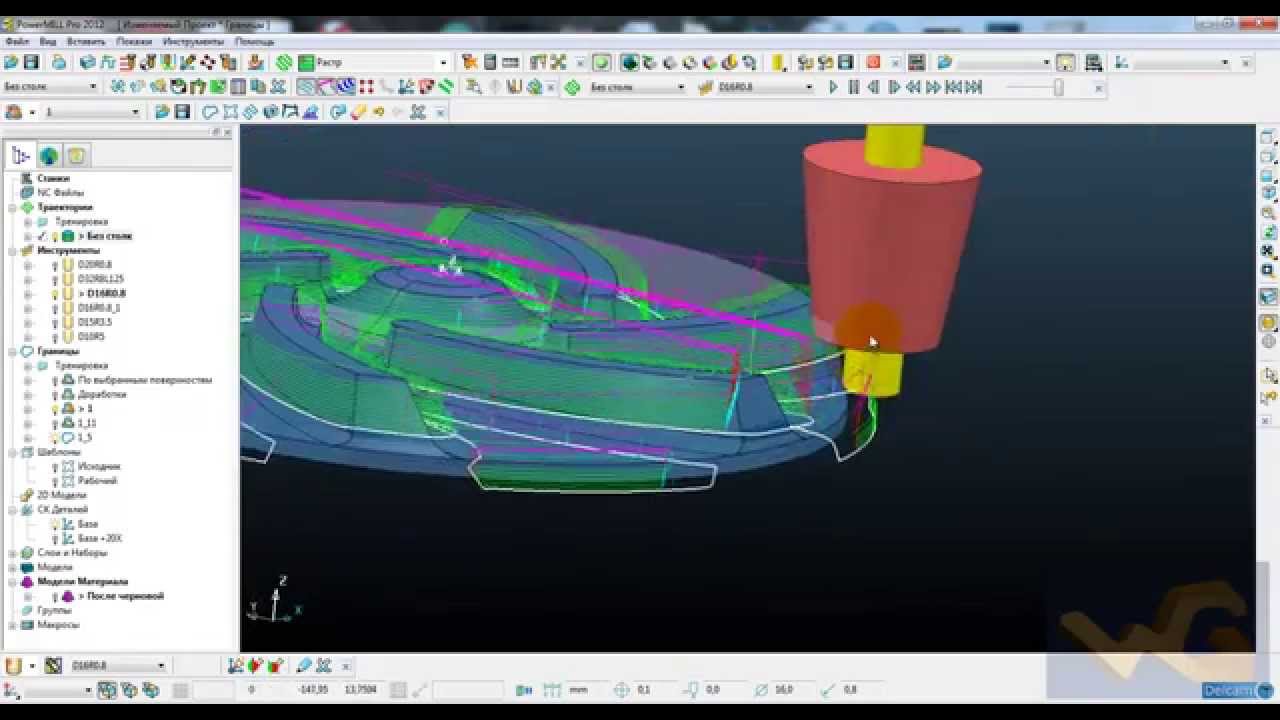
Task: Switch to the project tree explorer tab
Action: [x=21, y=156]
